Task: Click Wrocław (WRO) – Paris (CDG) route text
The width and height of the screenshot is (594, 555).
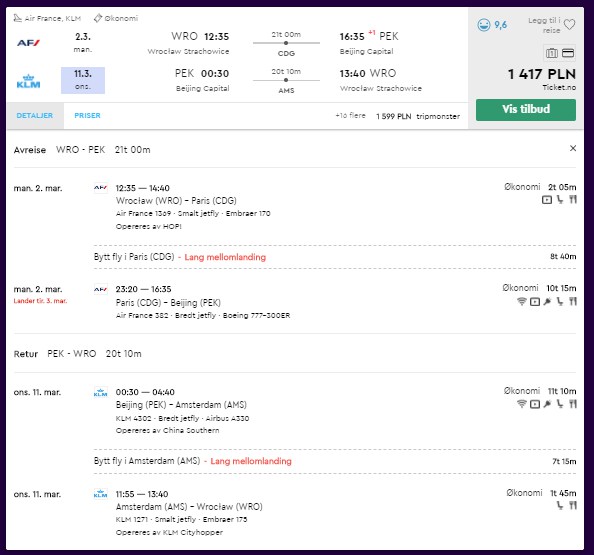Action: tap(176, 200)
